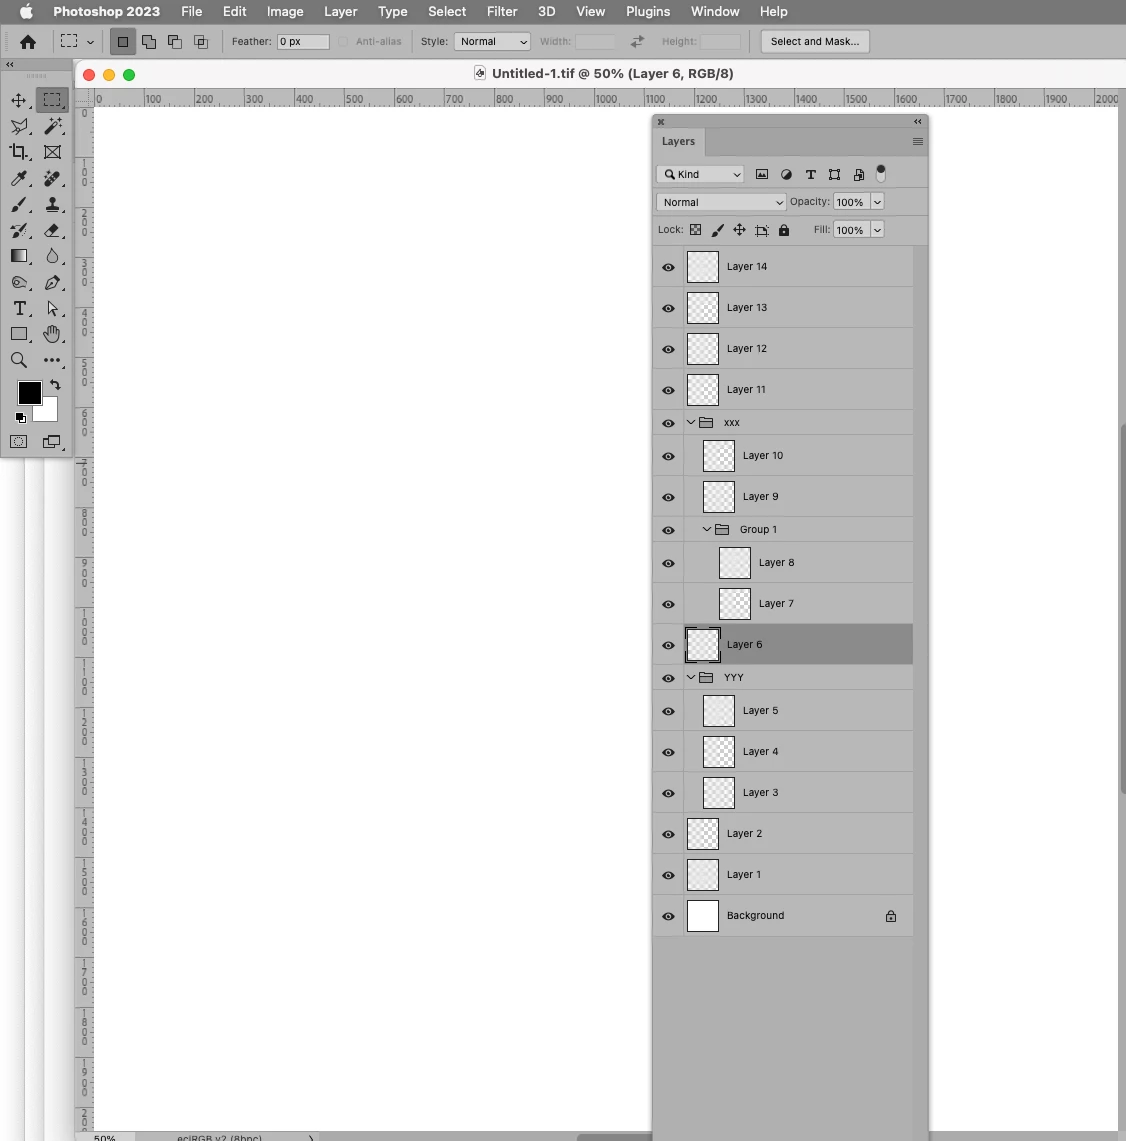Filter layers by smart objects
This screenshot has width=1126, height=1141.
coord(859,174)
